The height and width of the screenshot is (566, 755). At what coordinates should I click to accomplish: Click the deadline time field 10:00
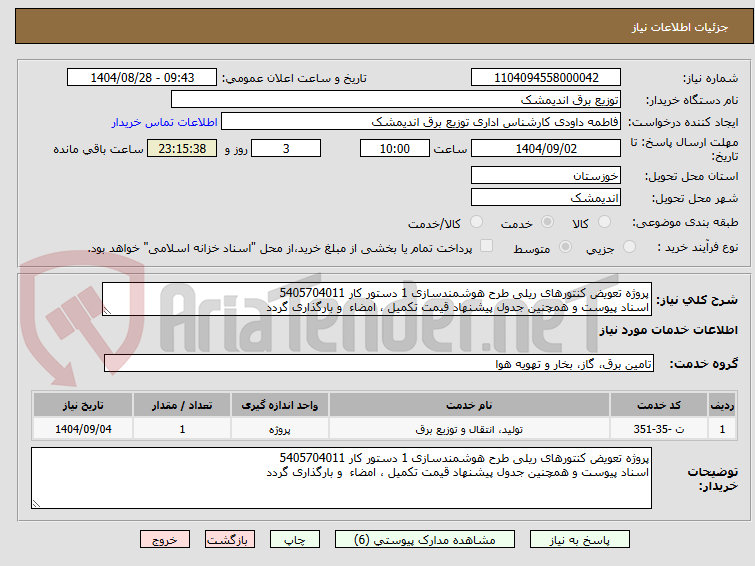click(x=395, y=148)
